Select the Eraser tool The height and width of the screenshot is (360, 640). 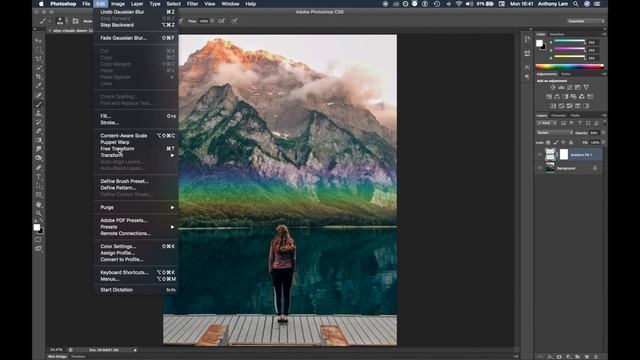point(38,131)
